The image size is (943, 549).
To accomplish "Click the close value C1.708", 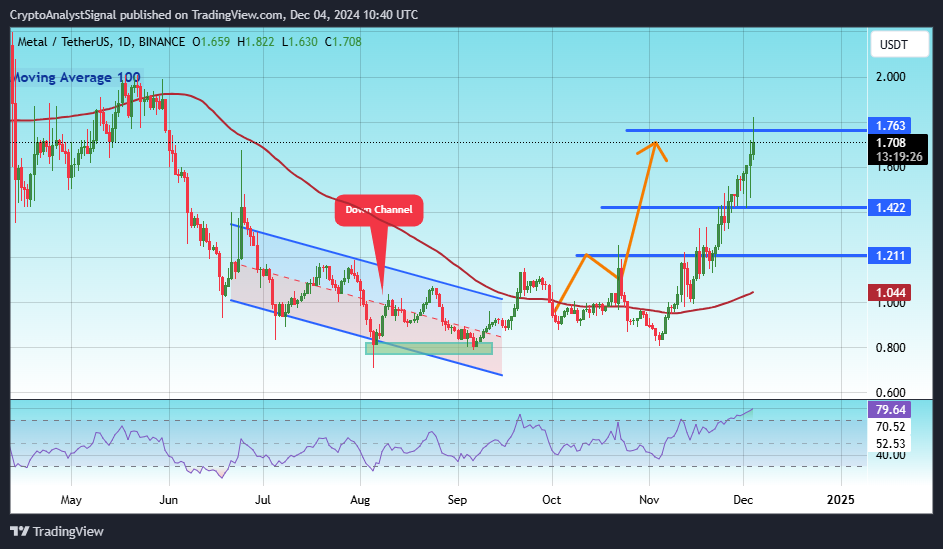I will pos(343,42).
